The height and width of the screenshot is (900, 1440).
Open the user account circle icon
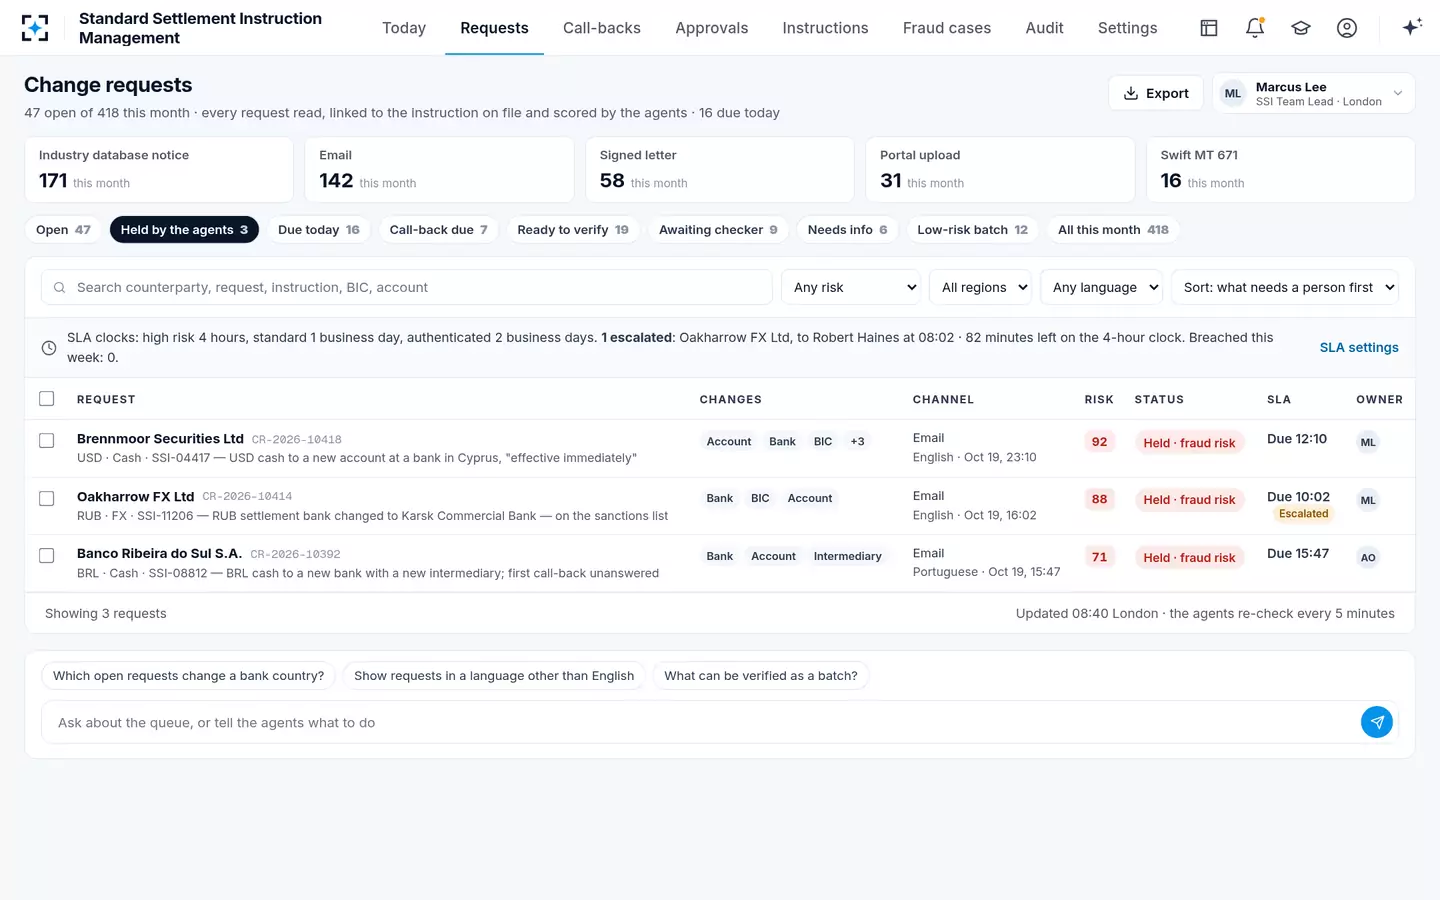click(1347, 28)
